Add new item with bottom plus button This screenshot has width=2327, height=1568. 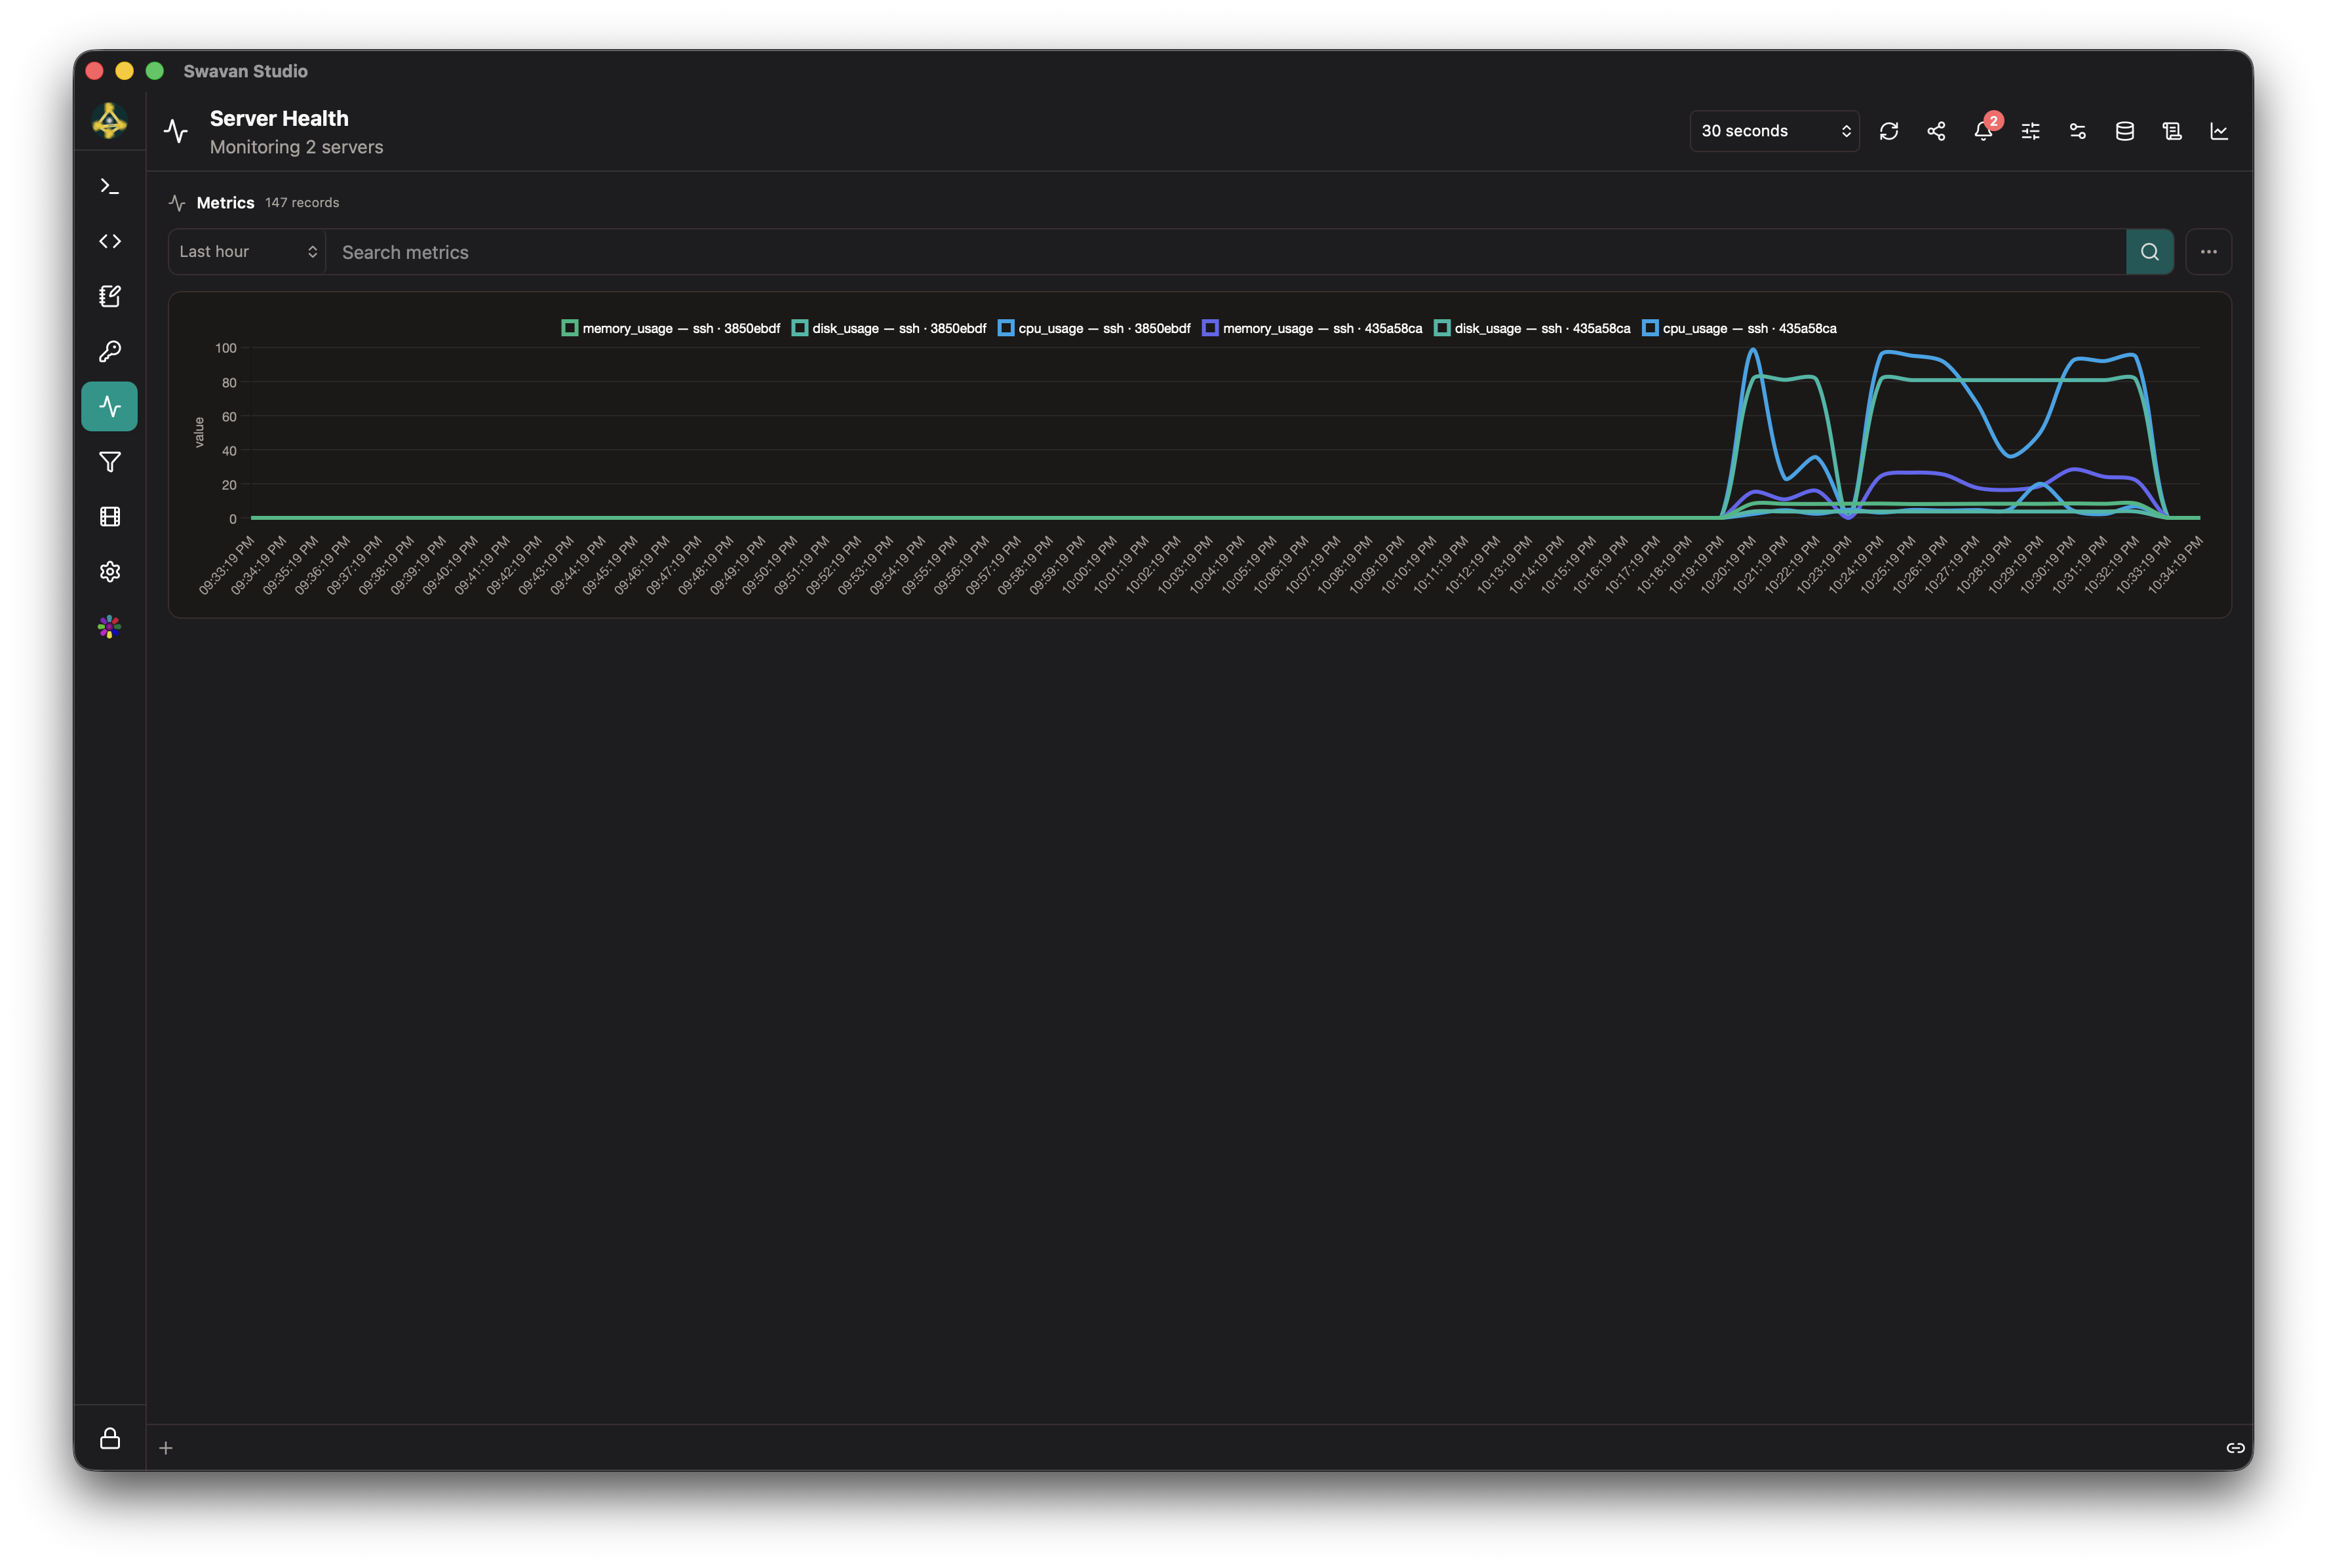coord(166,1448)
